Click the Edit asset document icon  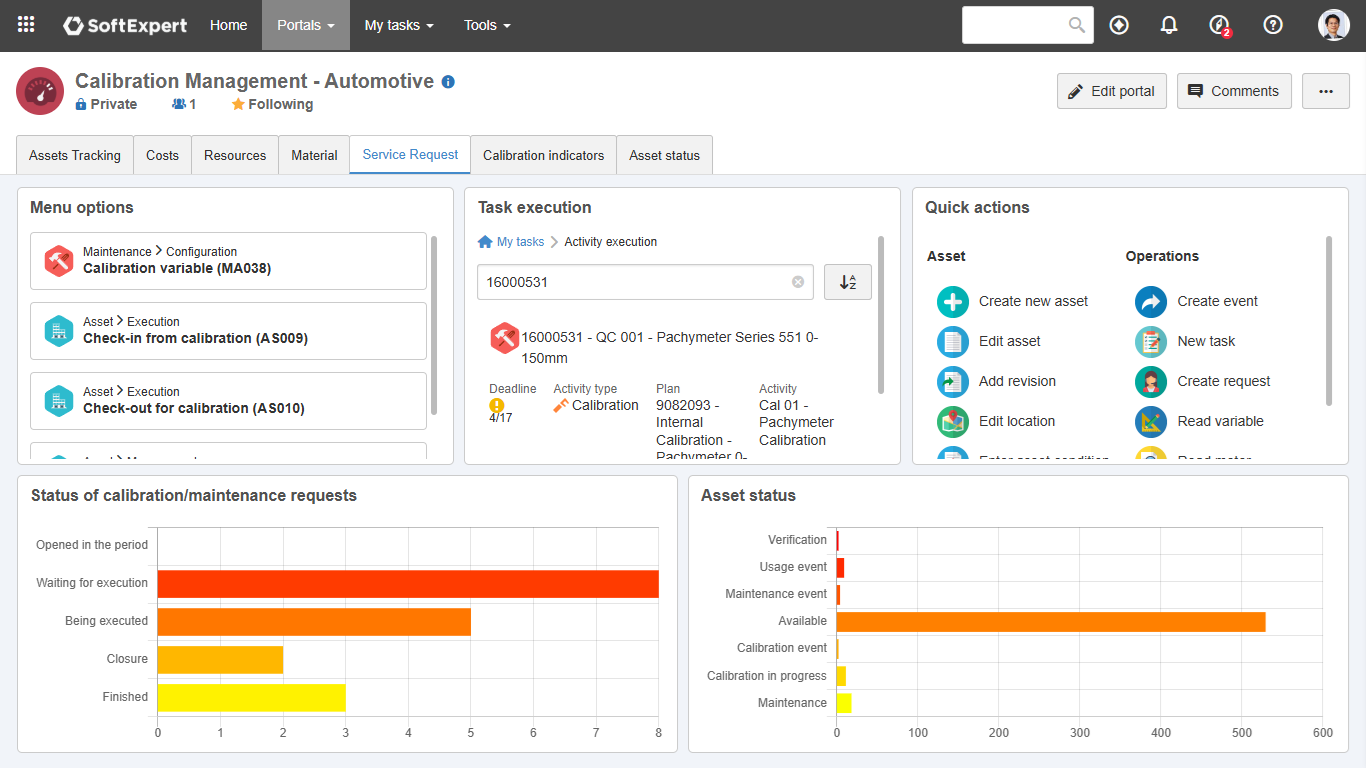coord(953,341)
